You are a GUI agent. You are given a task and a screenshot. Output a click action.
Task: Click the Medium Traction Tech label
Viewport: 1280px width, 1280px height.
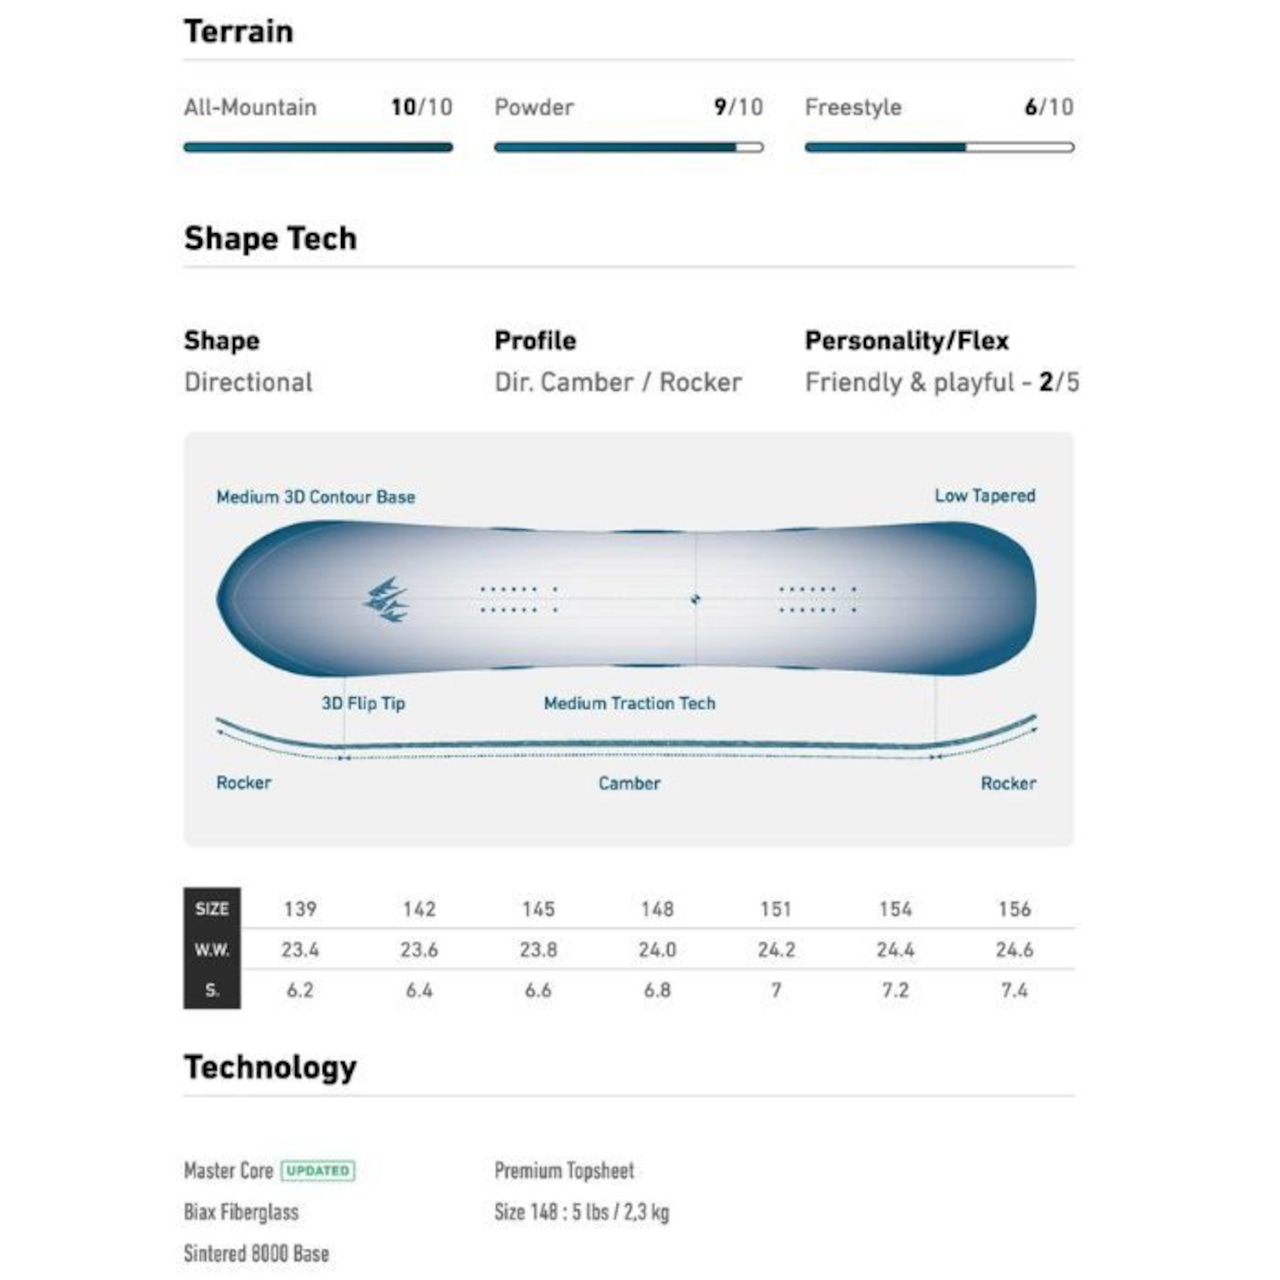click(x=629, y=703)
